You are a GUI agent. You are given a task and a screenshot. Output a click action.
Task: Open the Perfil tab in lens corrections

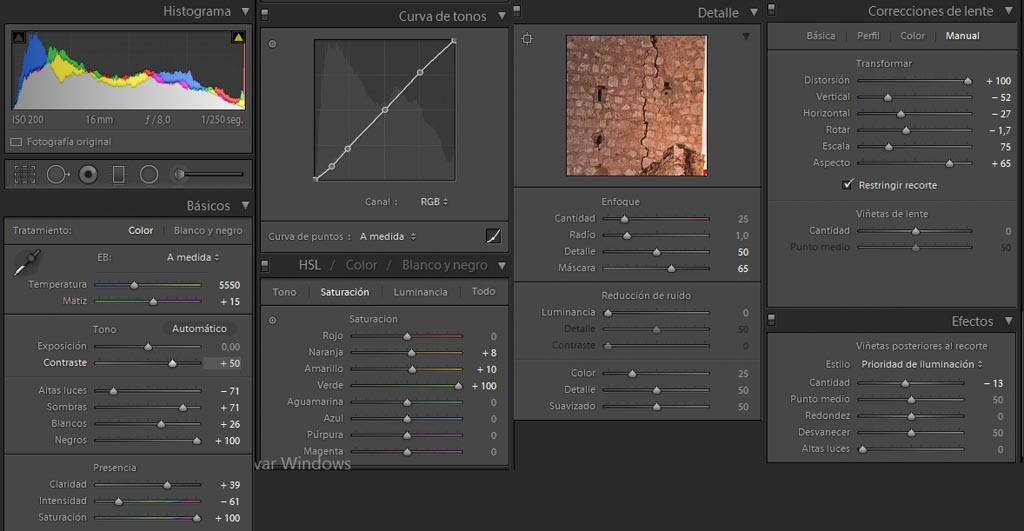coord(868,36)
